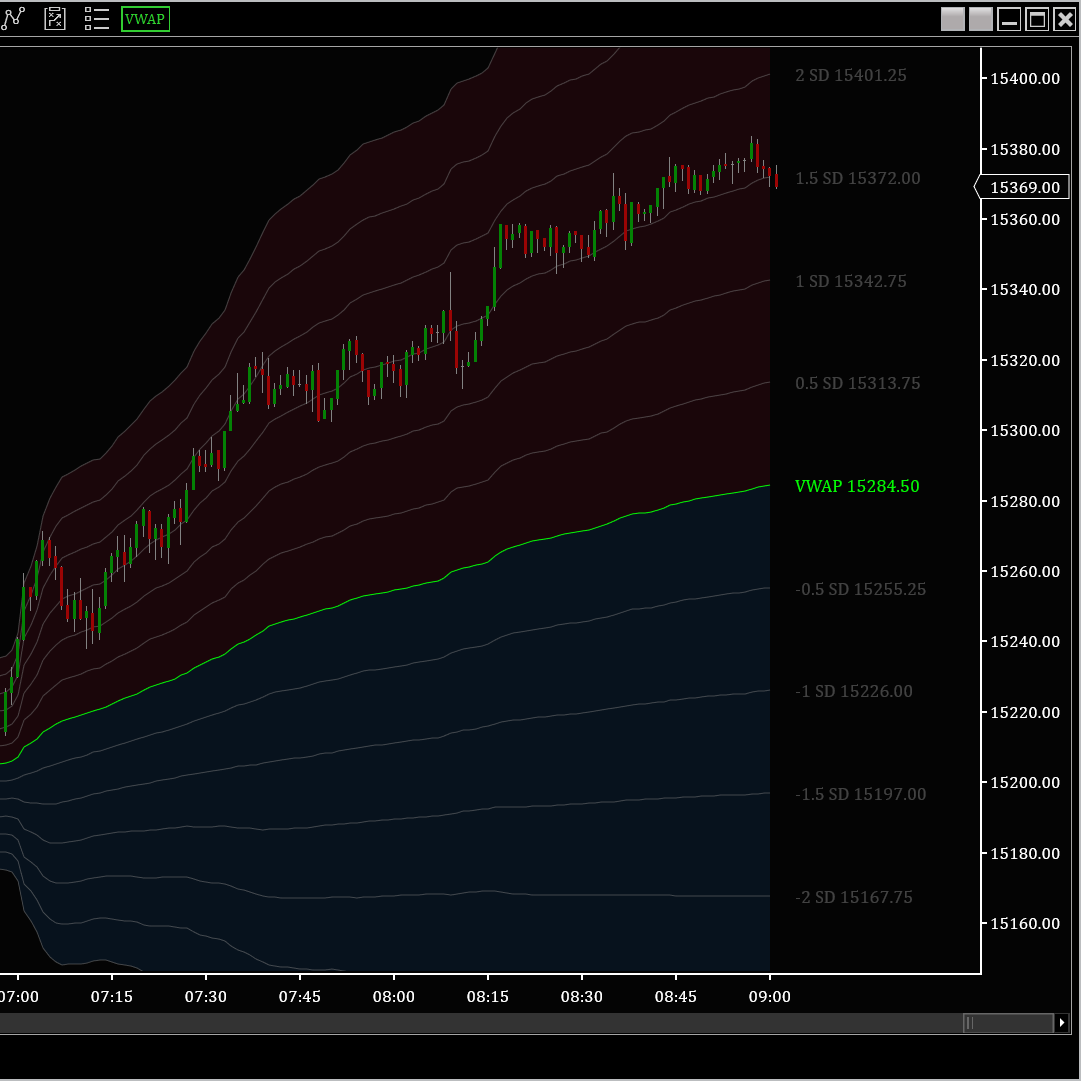
Task: Minimize the chart window
Action: [1009, 19]
